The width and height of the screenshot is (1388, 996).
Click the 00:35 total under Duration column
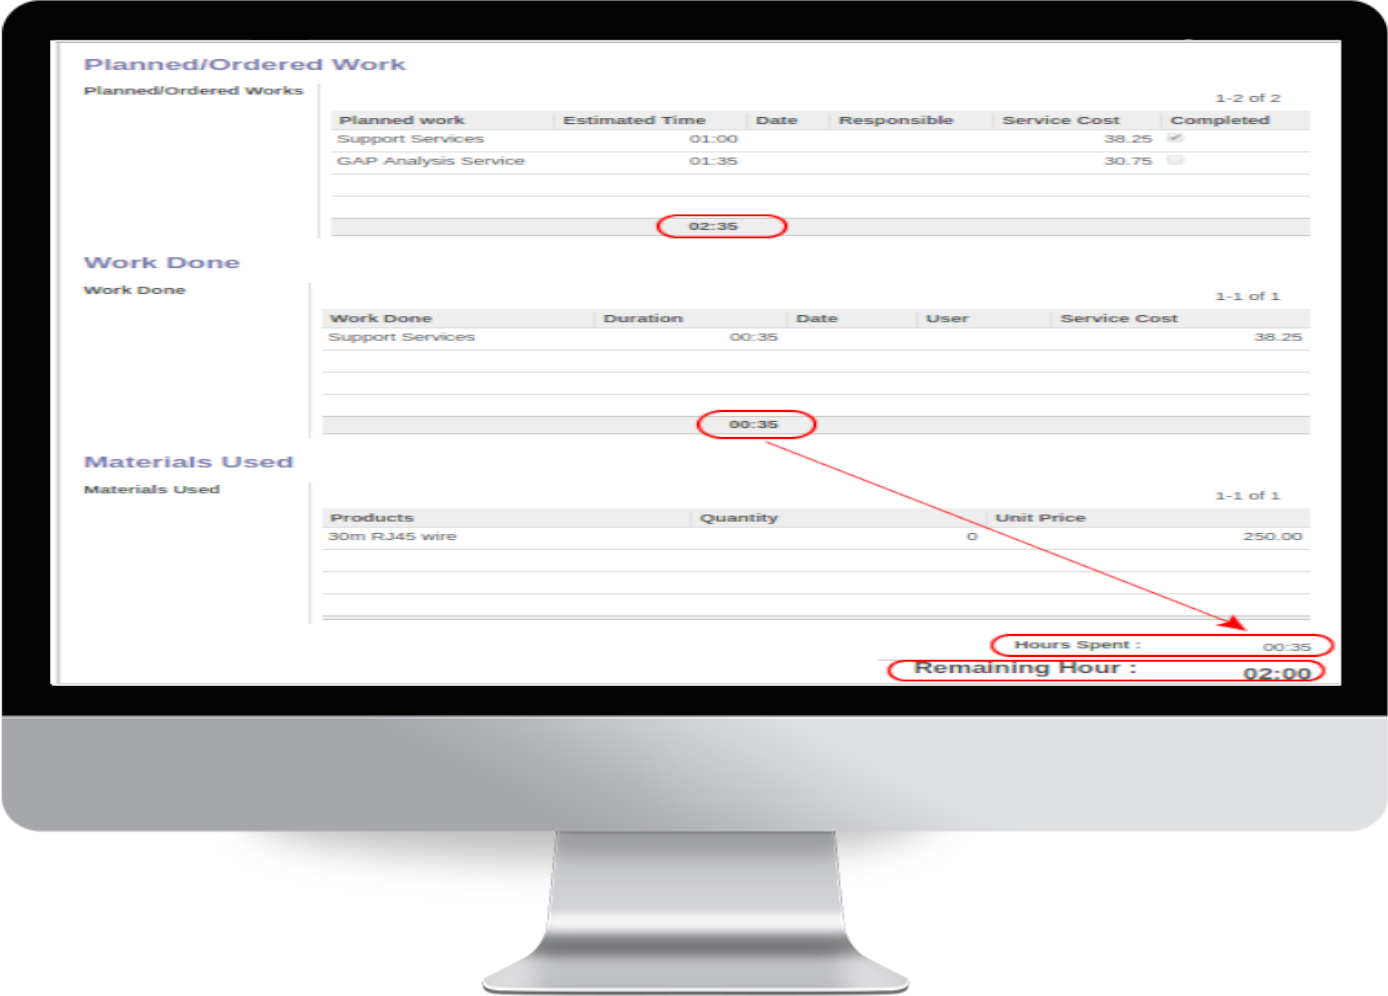pos(753,424)
